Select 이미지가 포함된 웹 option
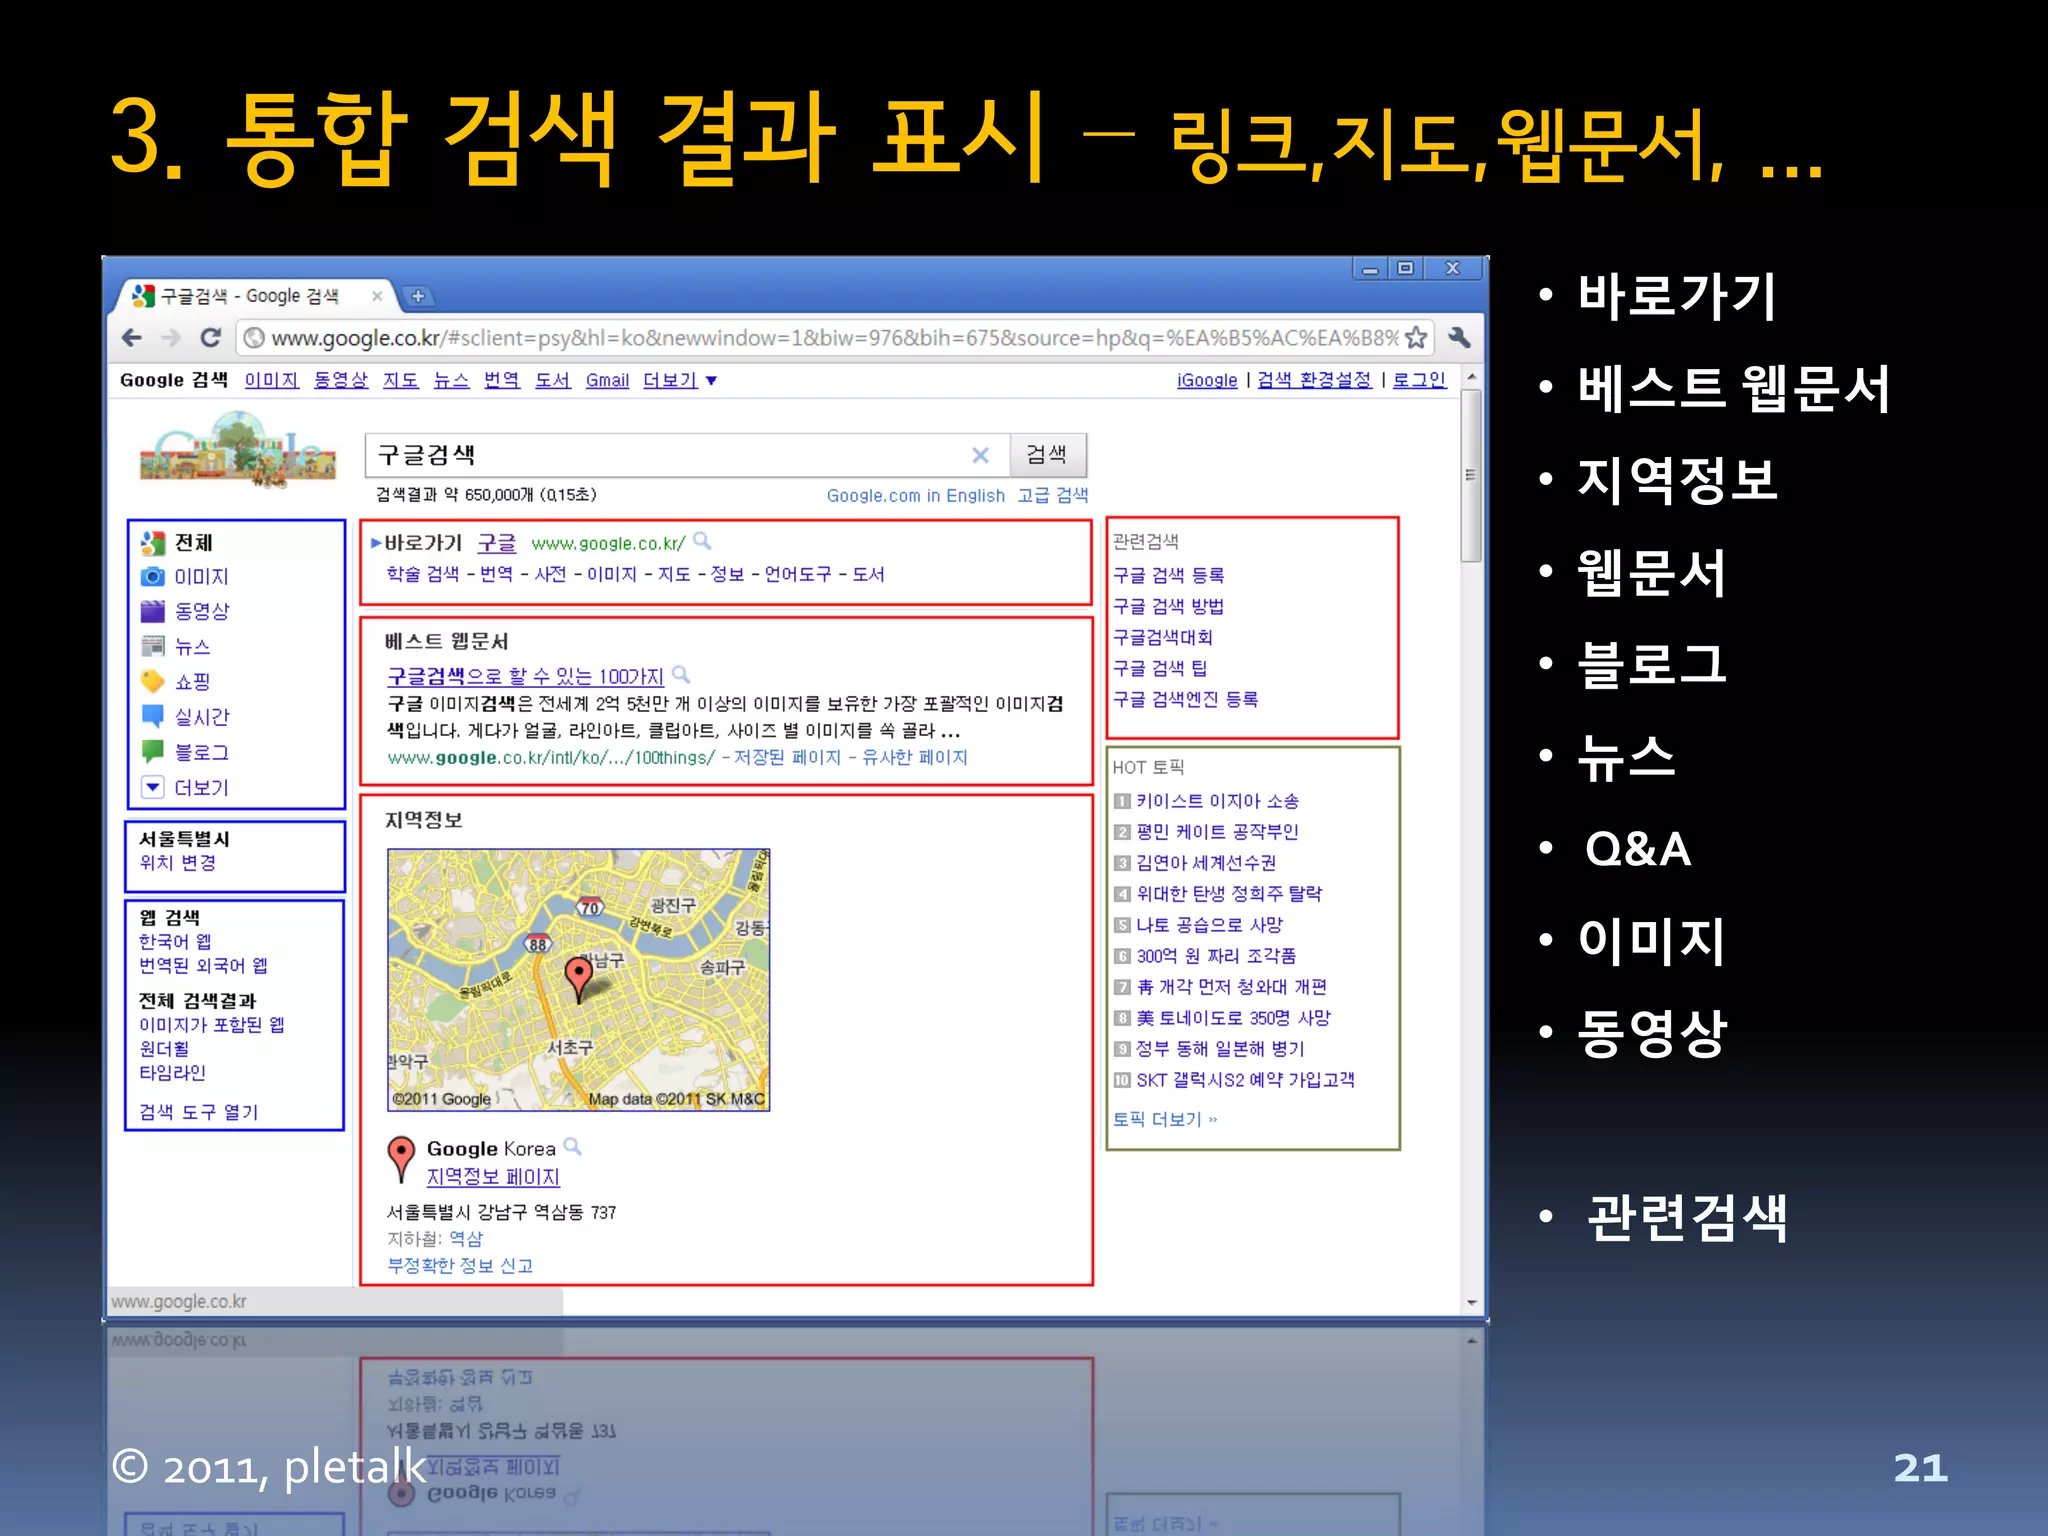Viewport: 2048px width, 1536px height. [212, 1025]
